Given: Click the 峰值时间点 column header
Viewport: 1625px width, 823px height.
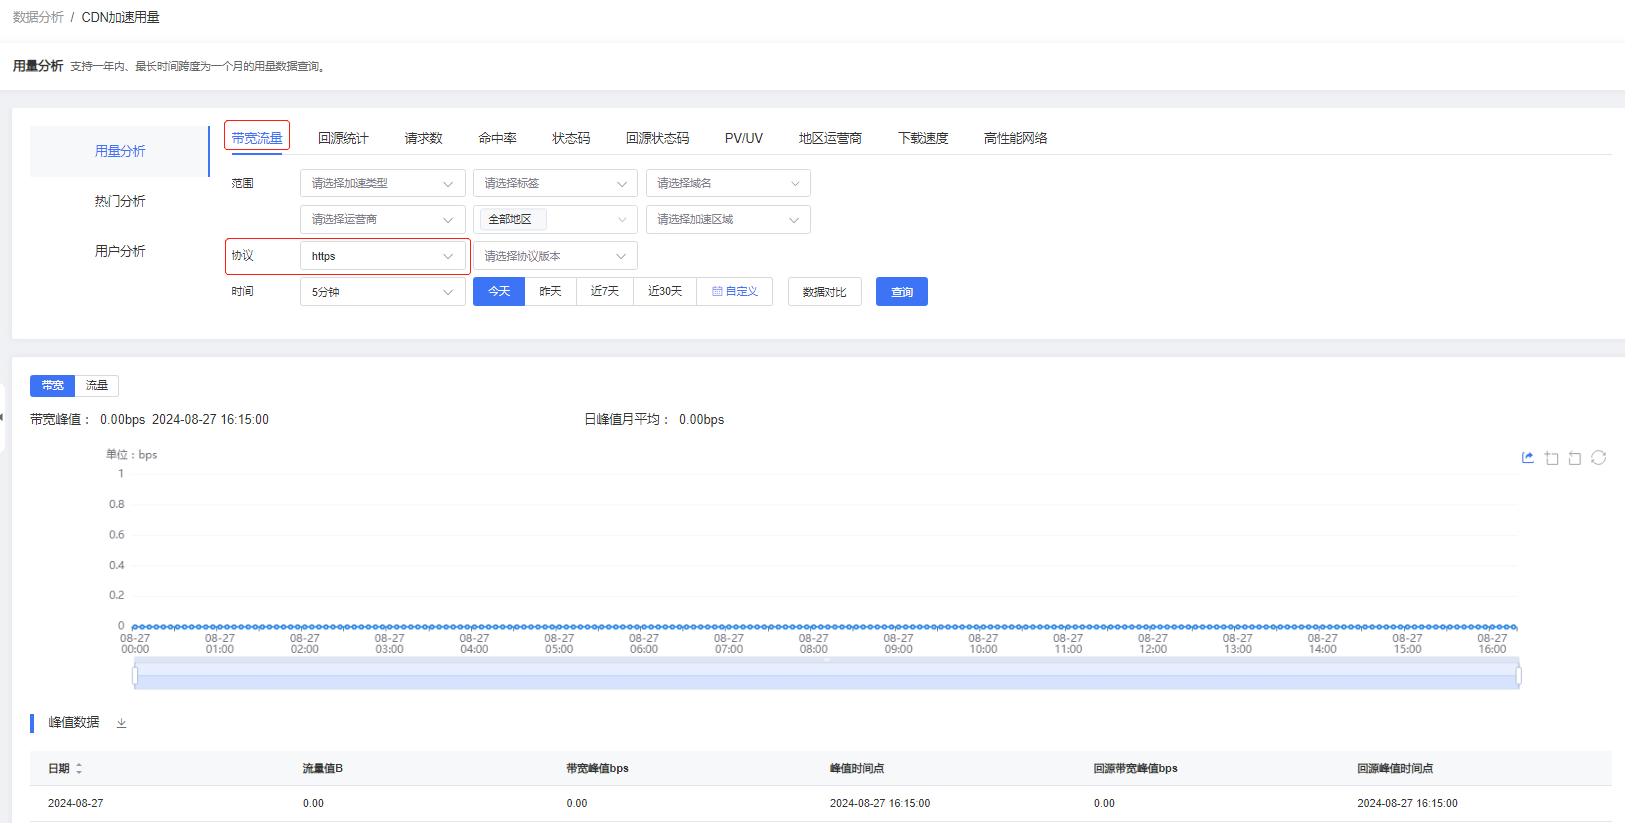Looking at the screenshot, I should [x=857, y=769].
